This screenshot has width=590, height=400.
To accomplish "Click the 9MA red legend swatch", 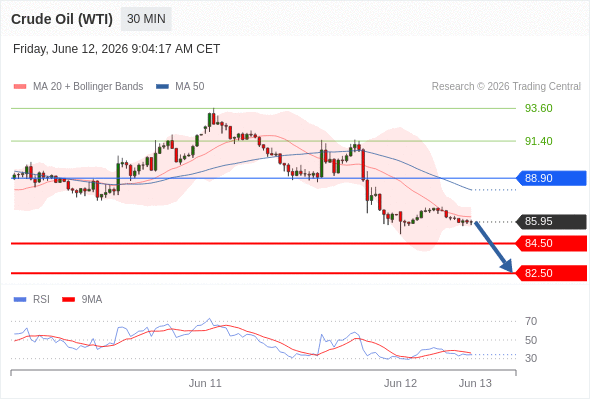I will click(68, 300).
